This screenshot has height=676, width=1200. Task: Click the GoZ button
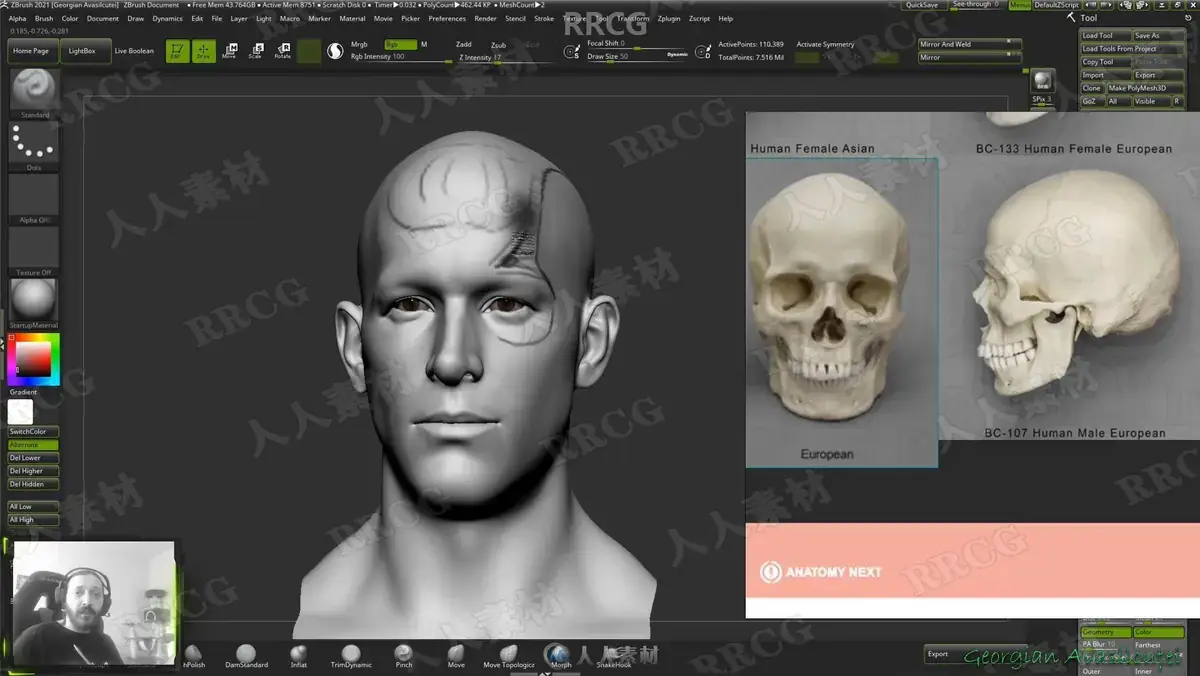tap(1091, 101)
